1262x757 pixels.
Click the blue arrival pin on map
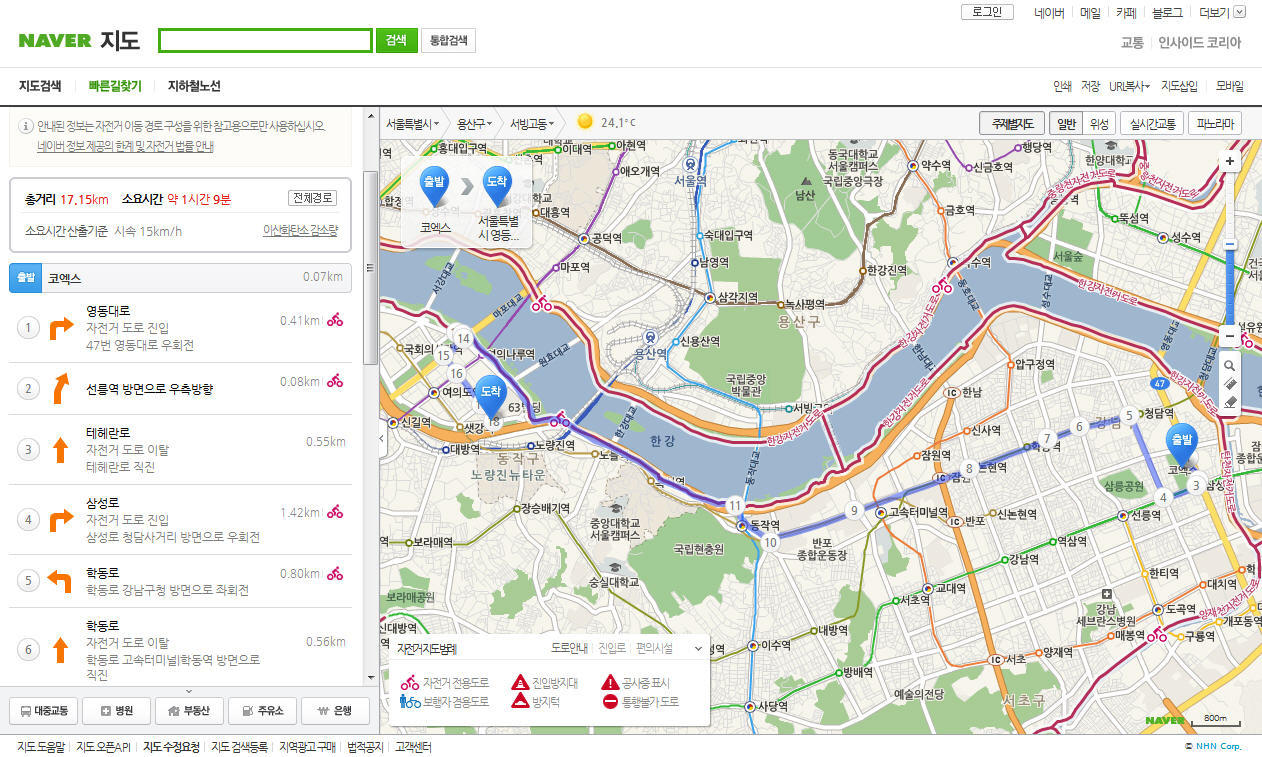pyautogui.click(x=490, y=395)
